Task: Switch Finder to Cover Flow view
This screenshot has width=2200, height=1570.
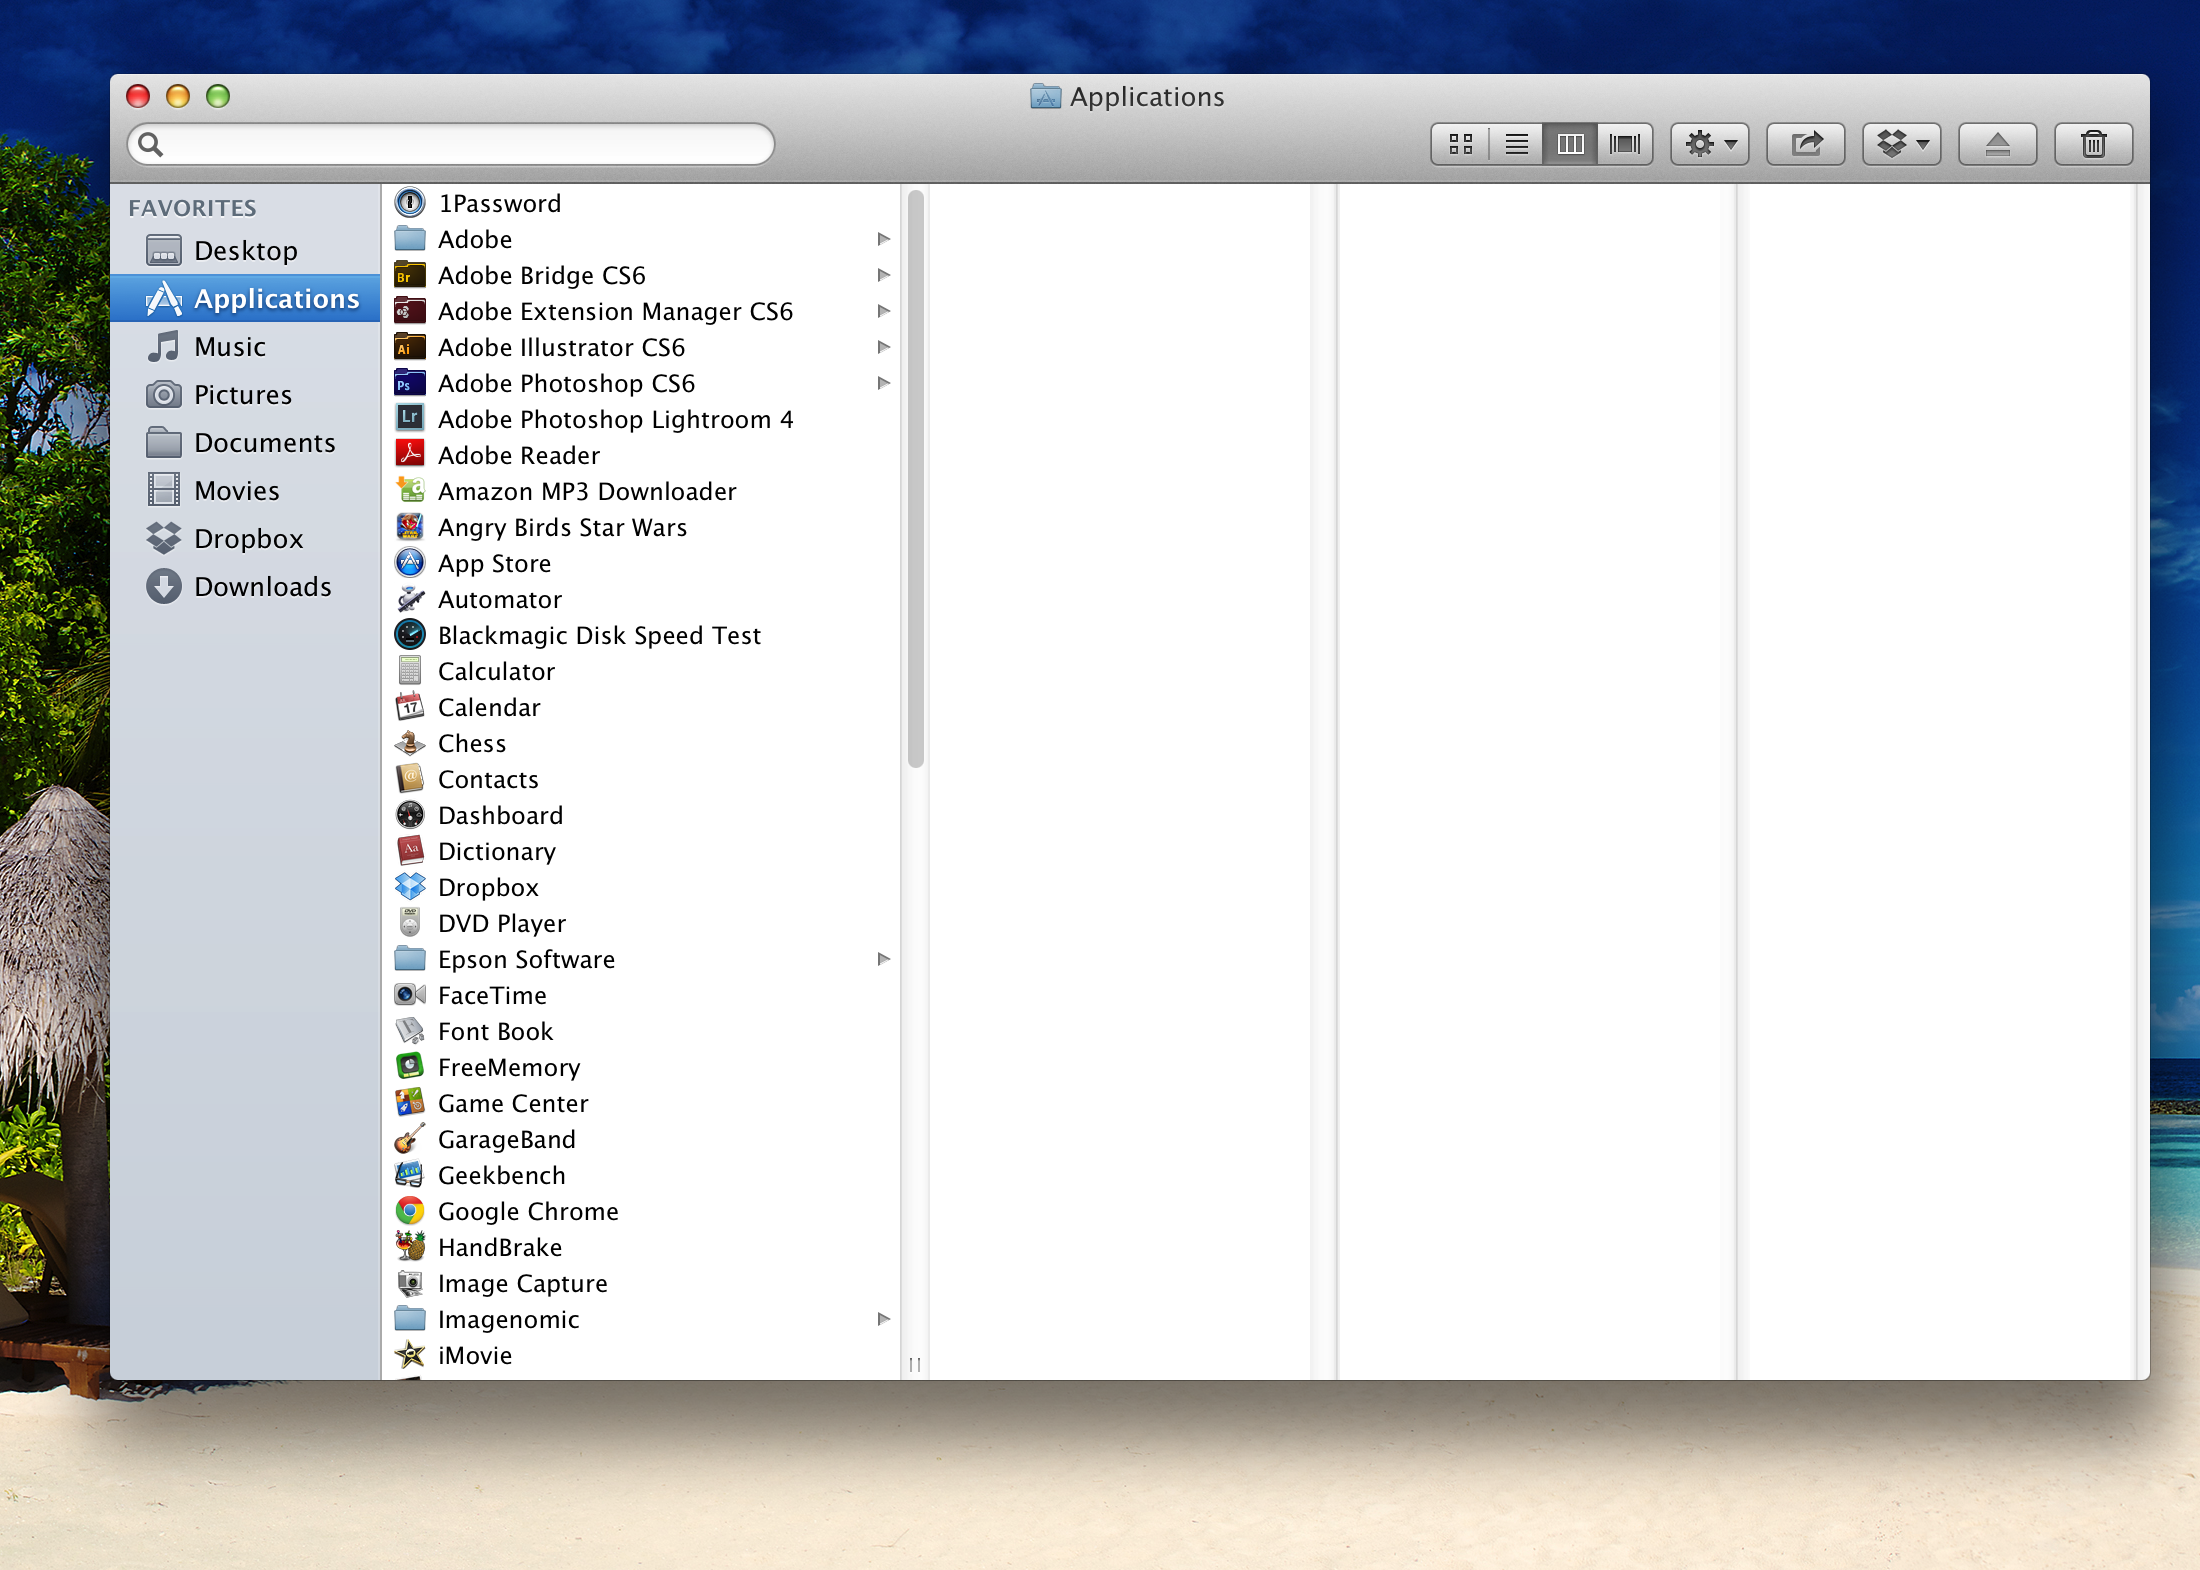Action: point(1625,144)
